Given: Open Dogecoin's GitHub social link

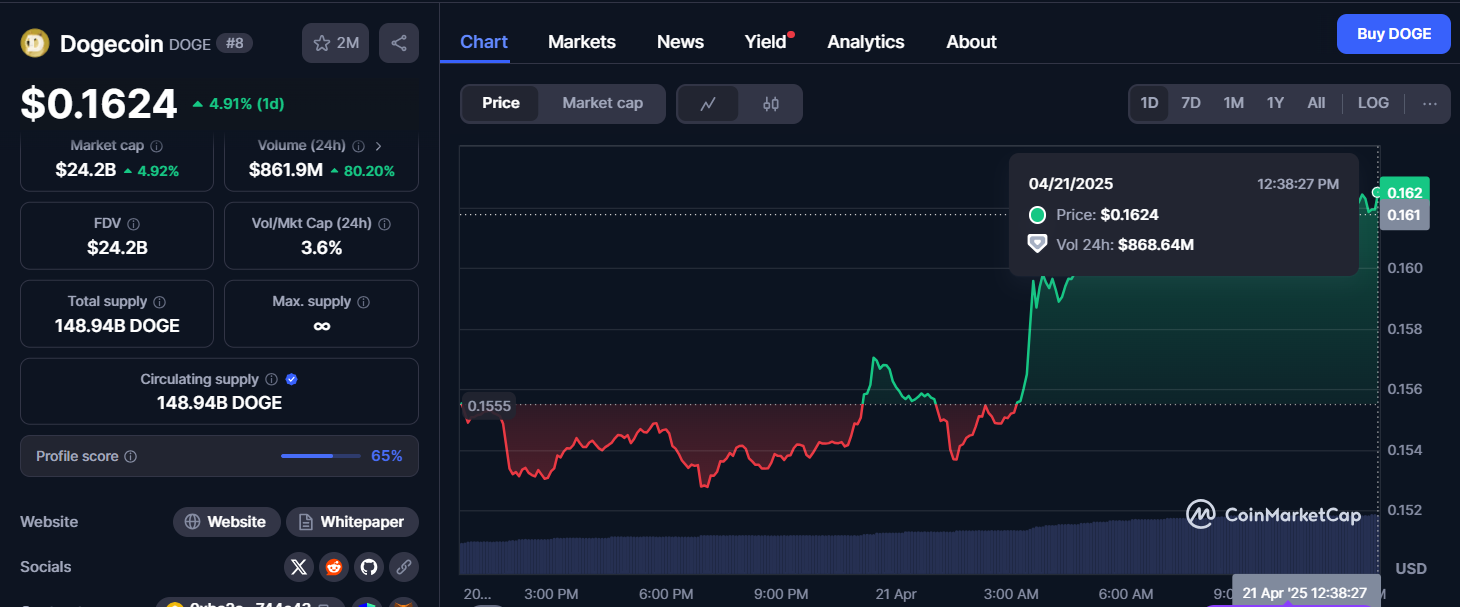Looking at the screenshot, I should pyautogui.click(x=369, y=567).
